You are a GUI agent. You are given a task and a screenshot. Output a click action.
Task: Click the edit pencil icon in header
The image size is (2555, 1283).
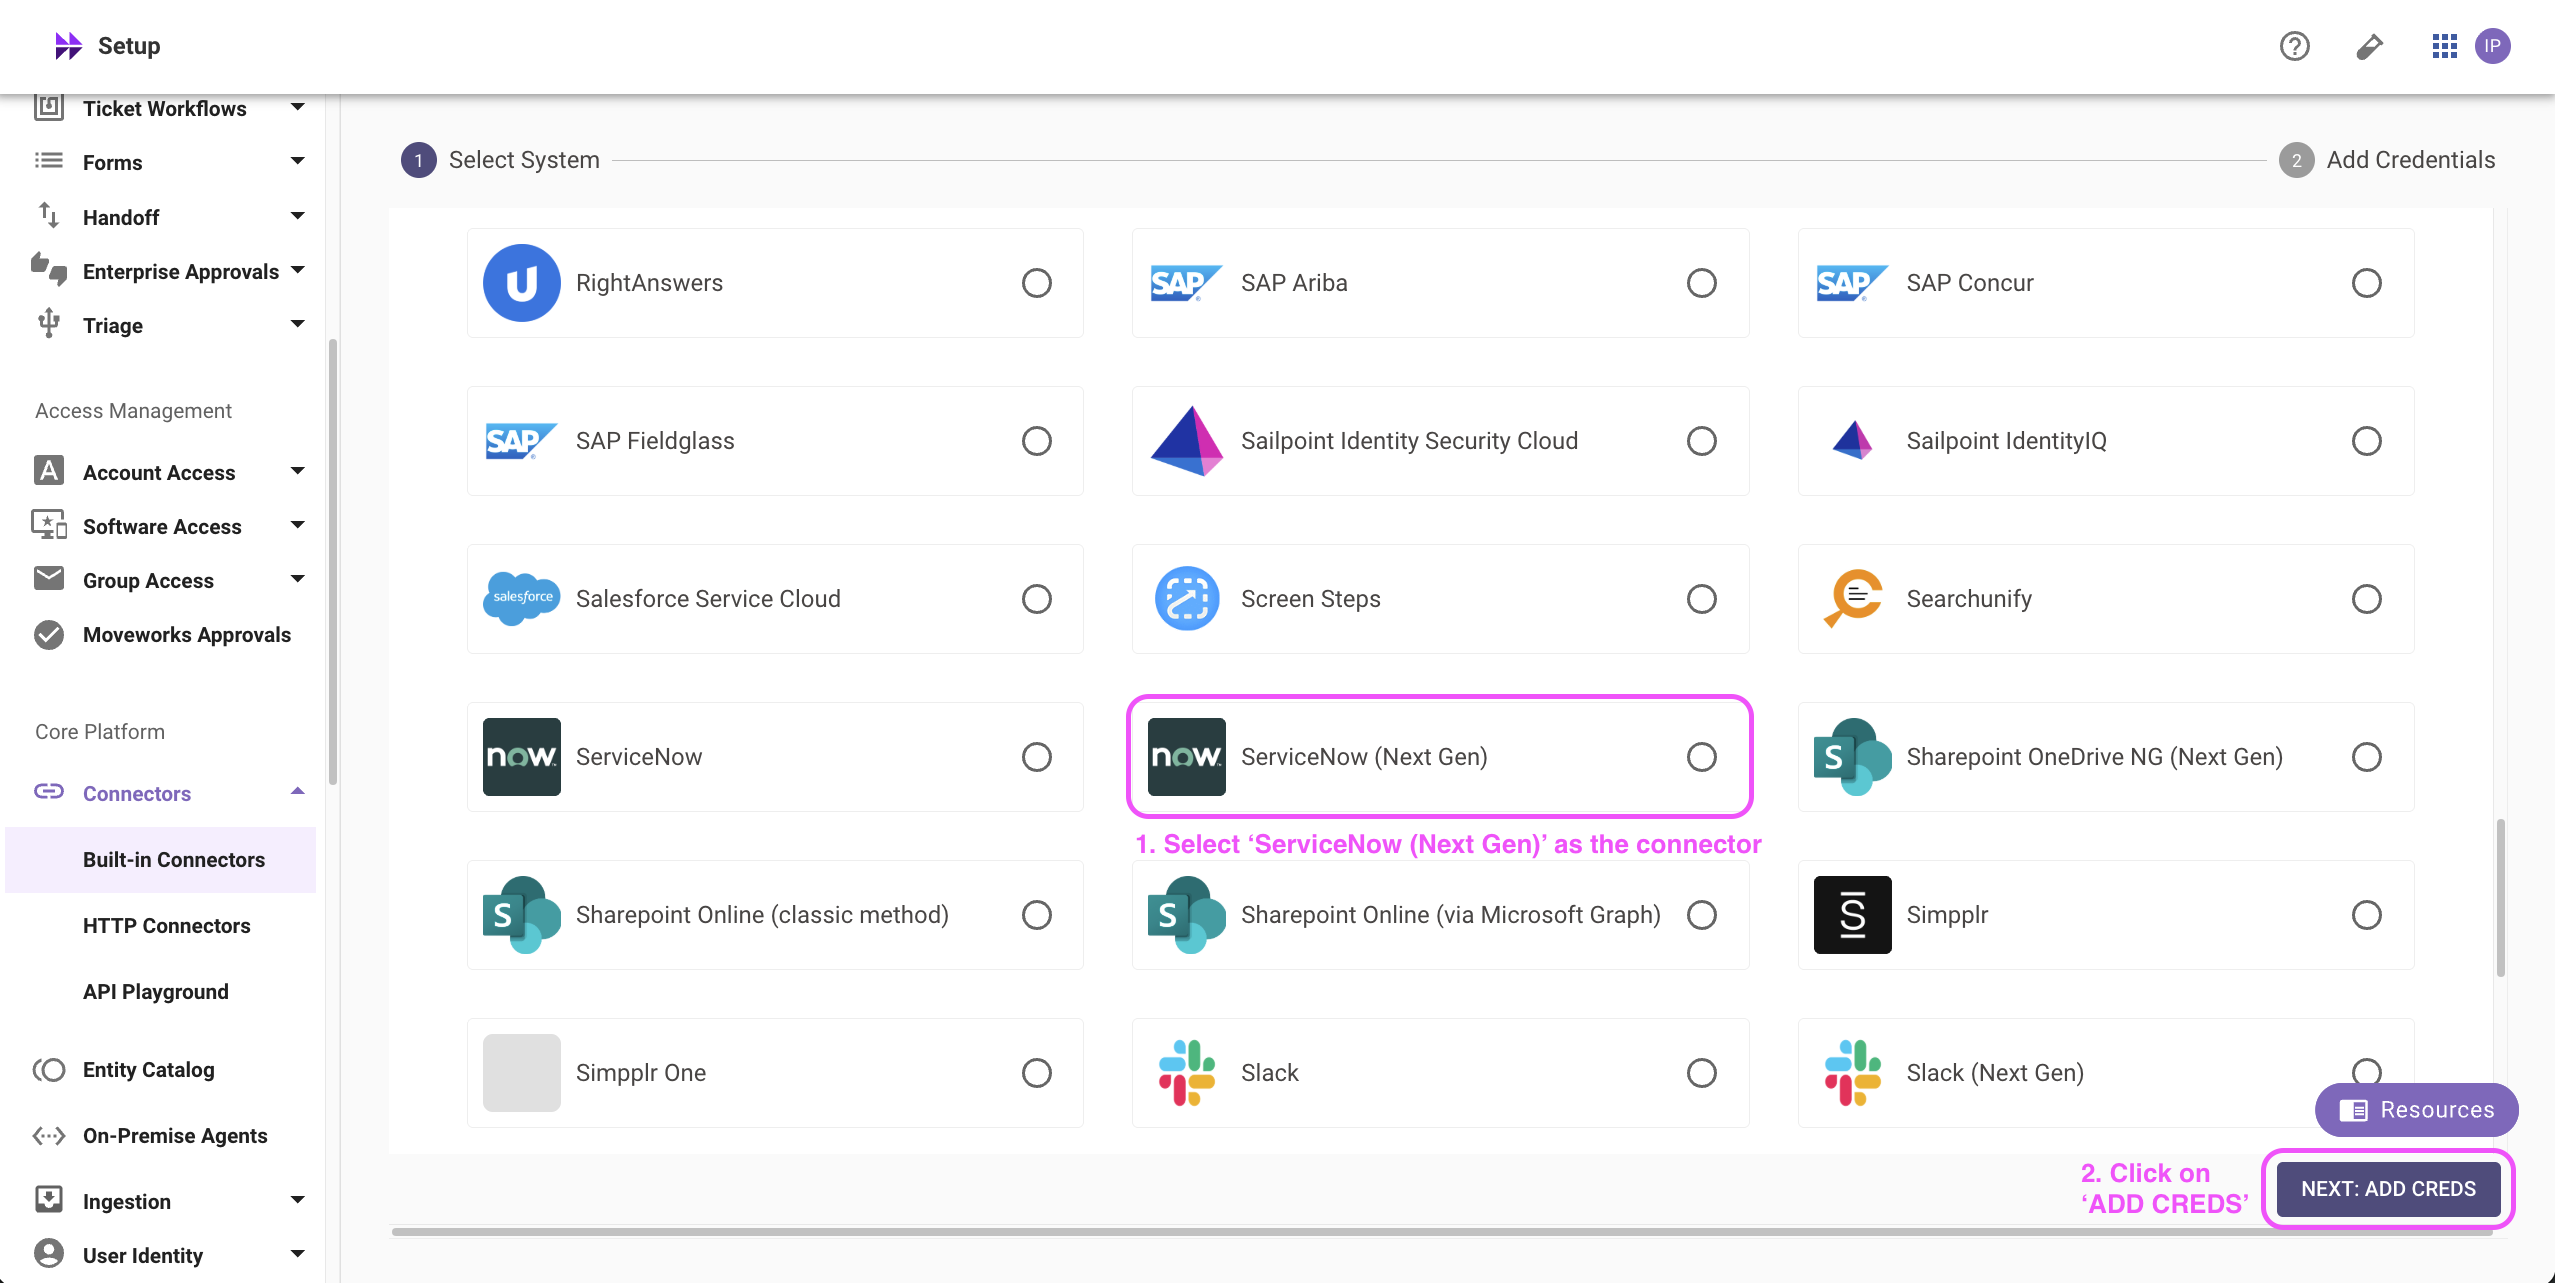click(2369, 46)
